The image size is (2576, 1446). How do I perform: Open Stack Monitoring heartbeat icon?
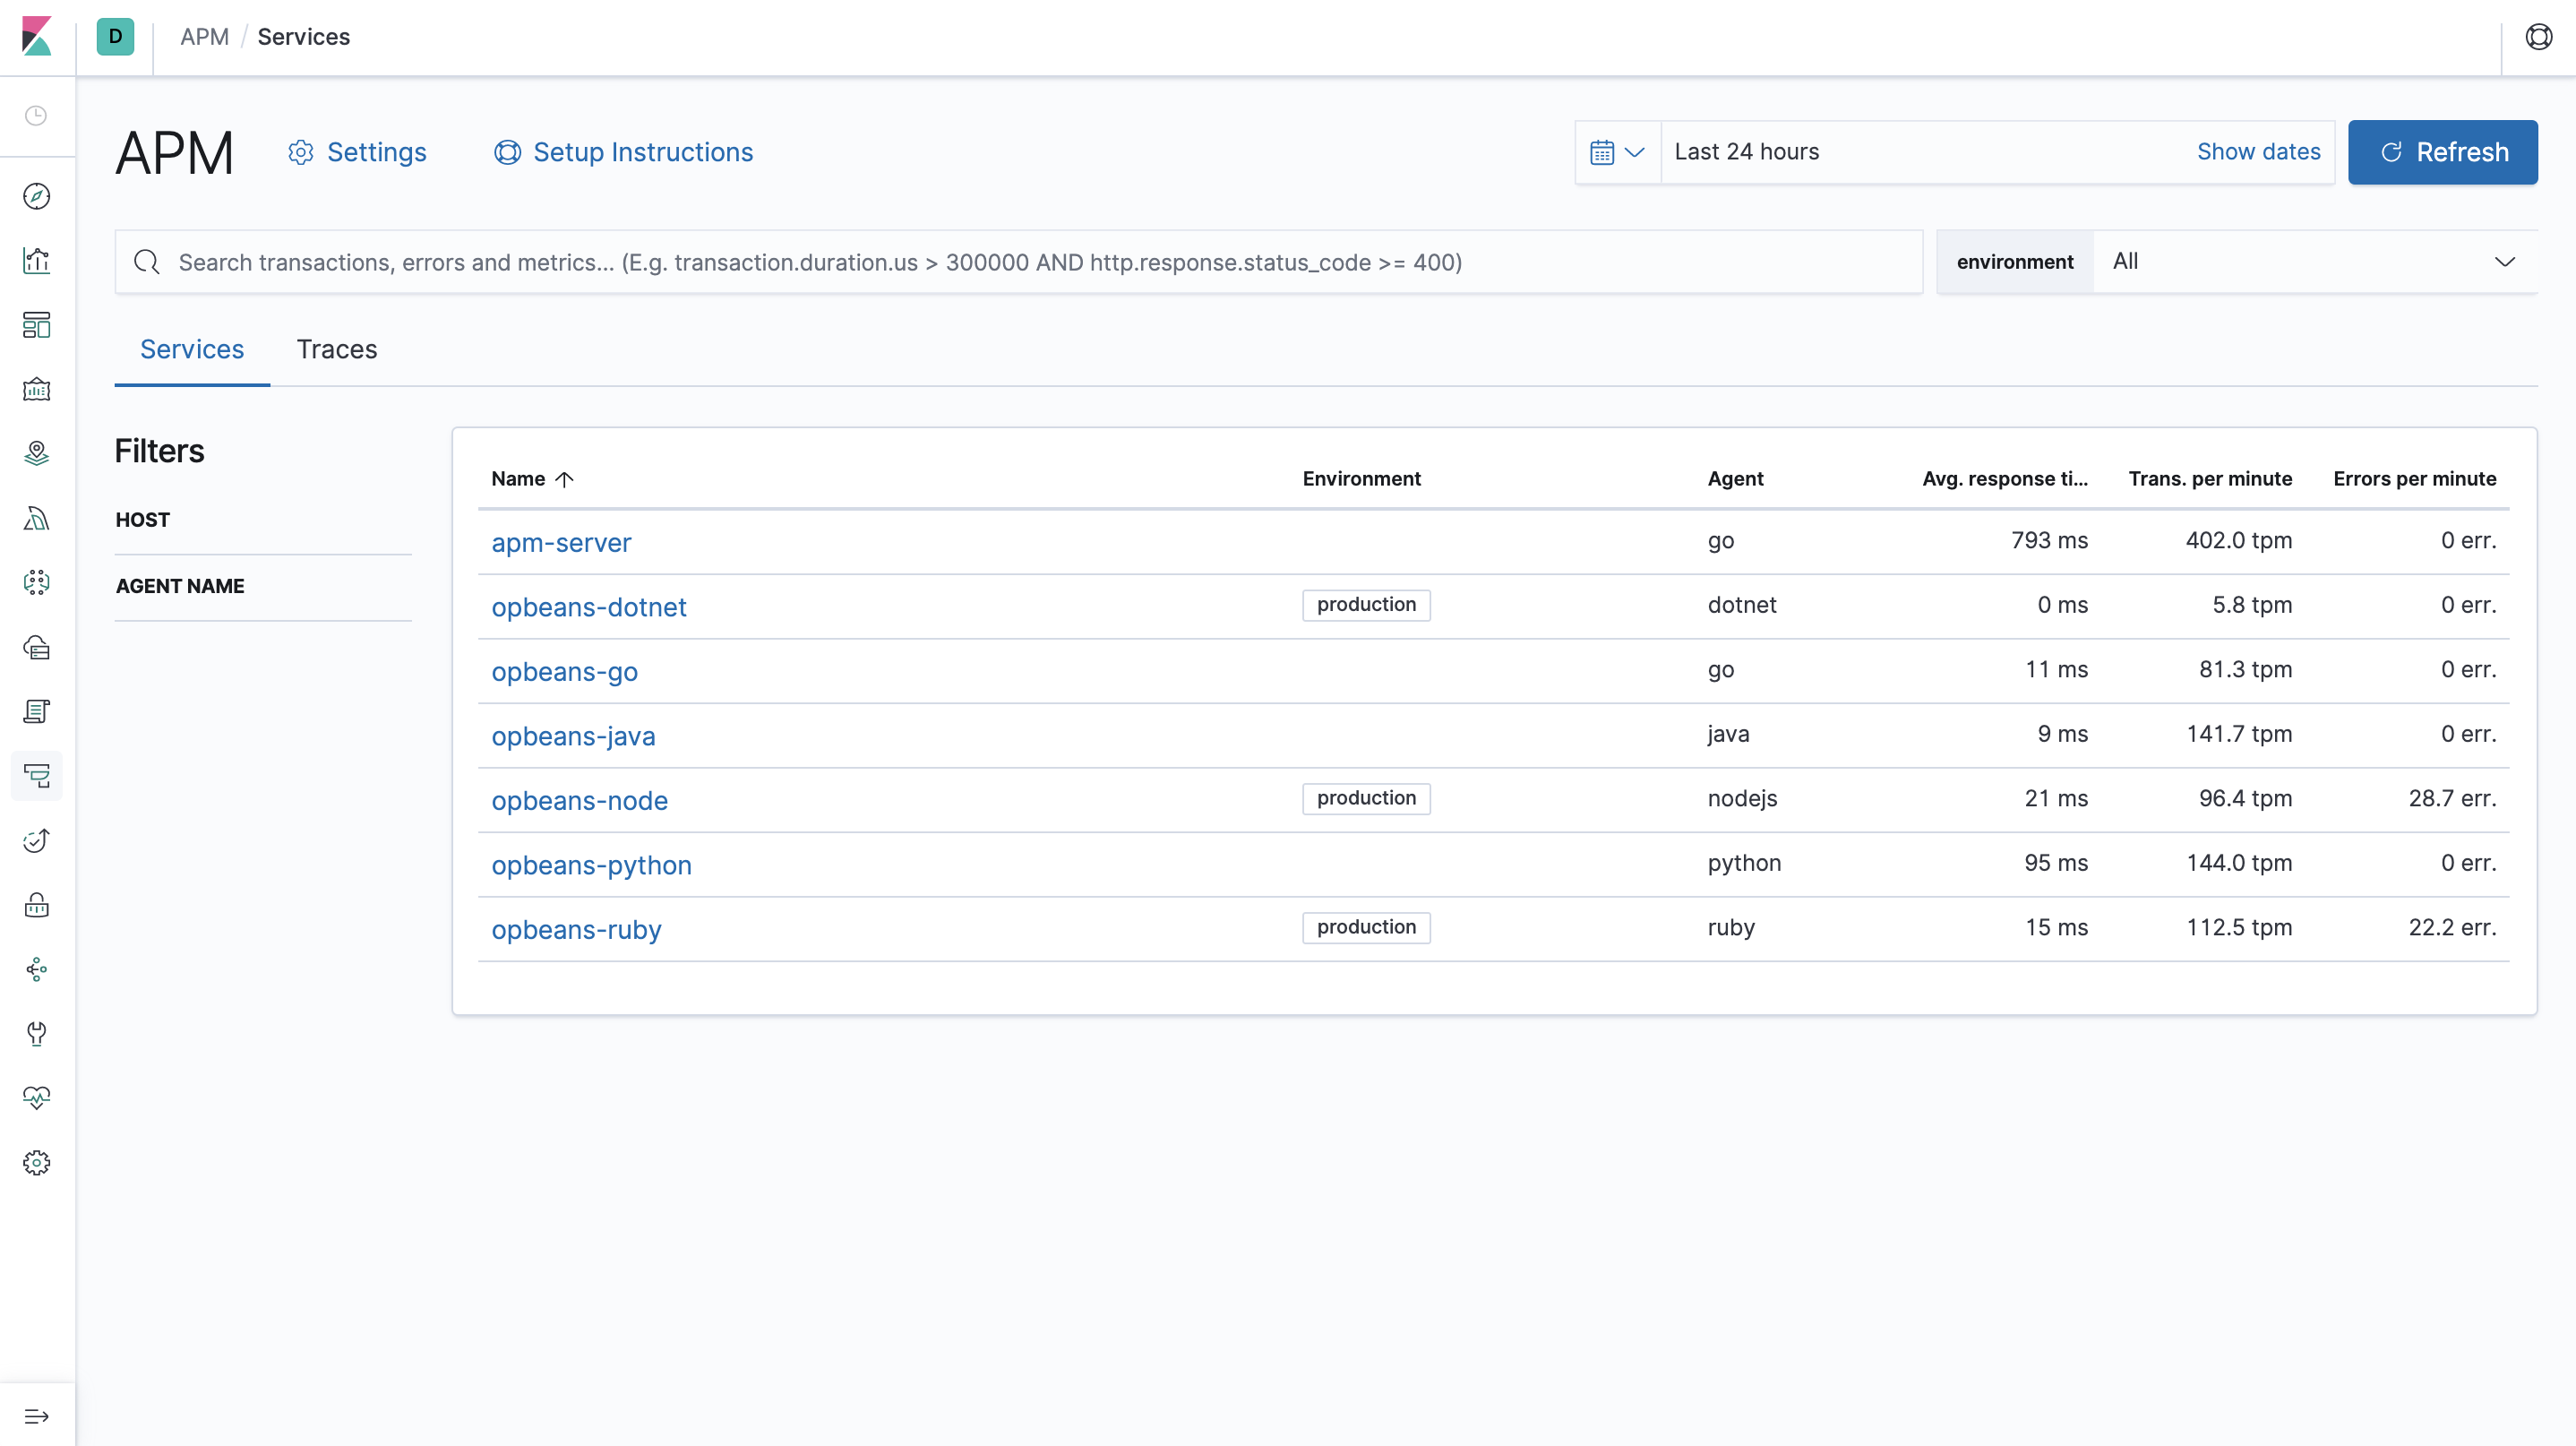click(x=36, y=1097)
